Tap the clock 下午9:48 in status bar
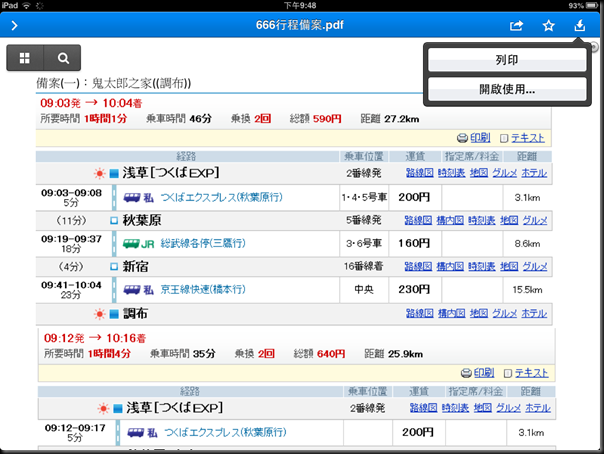 300,5
